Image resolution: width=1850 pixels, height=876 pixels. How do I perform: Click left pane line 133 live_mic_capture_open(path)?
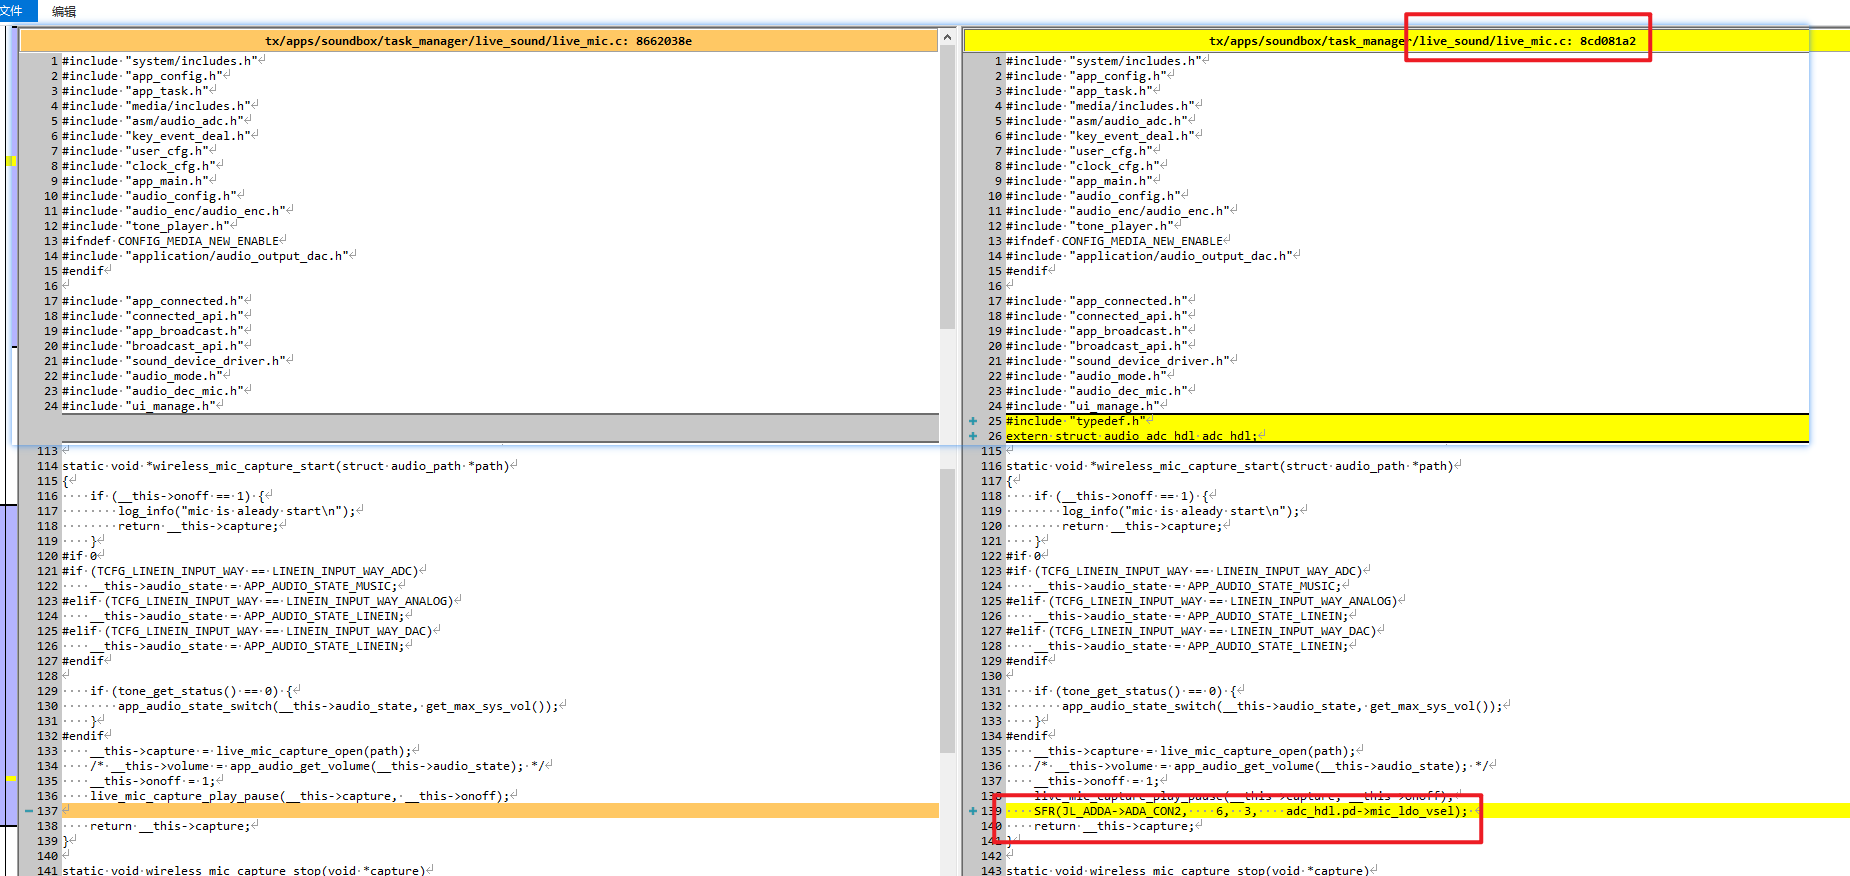(251, 751)
